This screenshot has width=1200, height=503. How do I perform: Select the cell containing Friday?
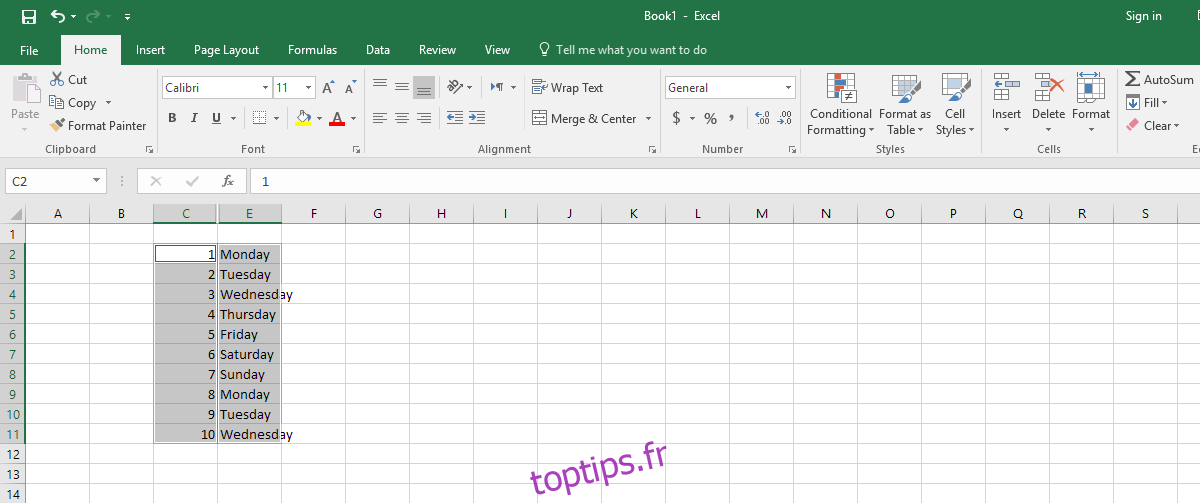click(x=248, y=335)
